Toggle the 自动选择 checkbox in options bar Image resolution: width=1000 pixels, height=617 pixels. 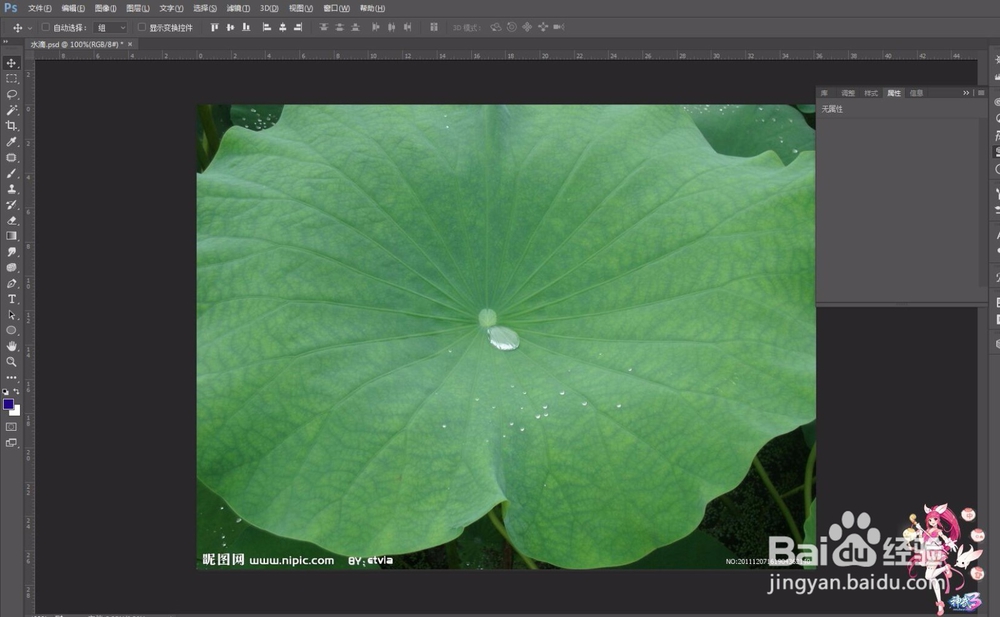[x=47, y=27]
